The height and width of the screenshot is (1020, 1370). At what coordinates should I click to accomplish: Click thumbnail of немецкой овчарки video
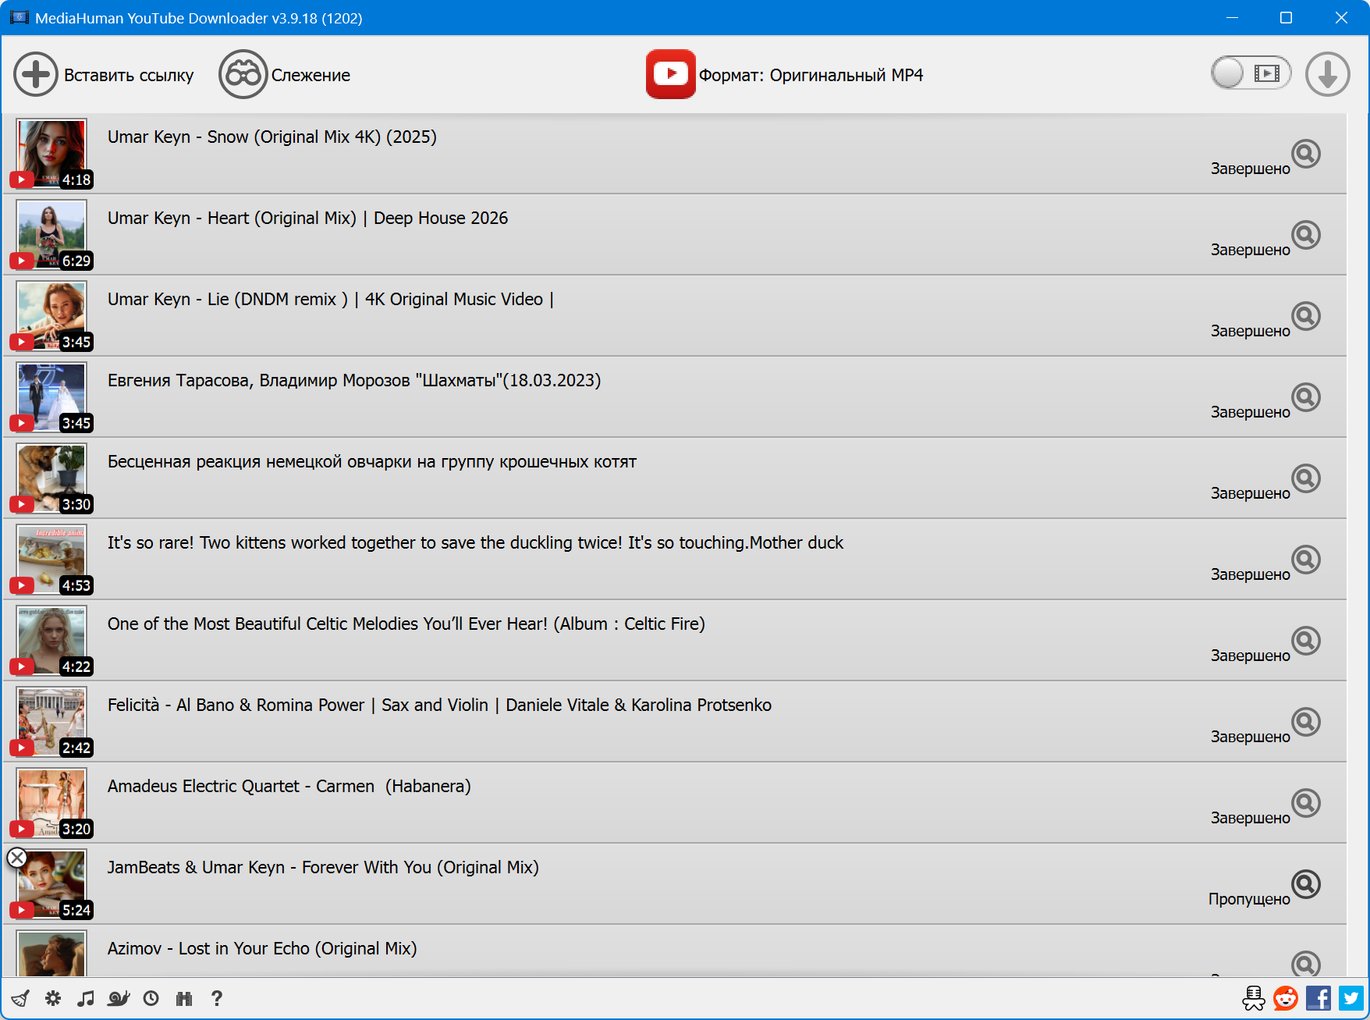click(52, 478)
